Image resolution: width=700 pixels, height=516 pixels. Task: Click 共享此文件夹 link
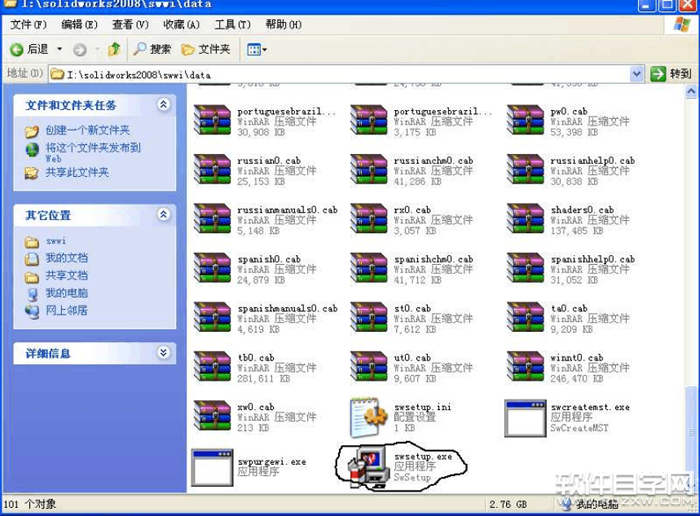pos(77,172)
